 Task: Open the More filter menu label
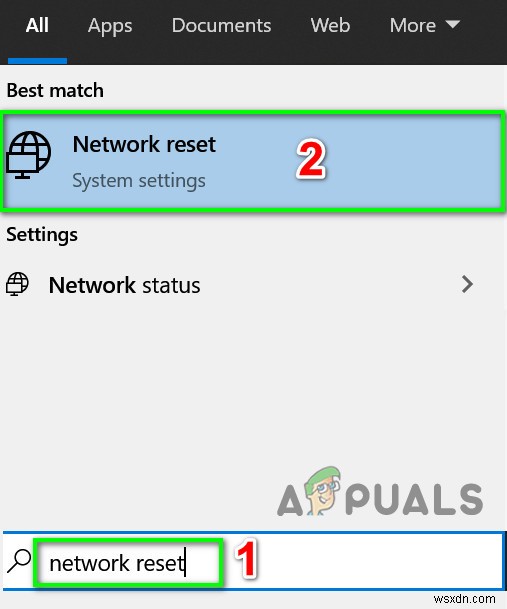tap(413, 26)
